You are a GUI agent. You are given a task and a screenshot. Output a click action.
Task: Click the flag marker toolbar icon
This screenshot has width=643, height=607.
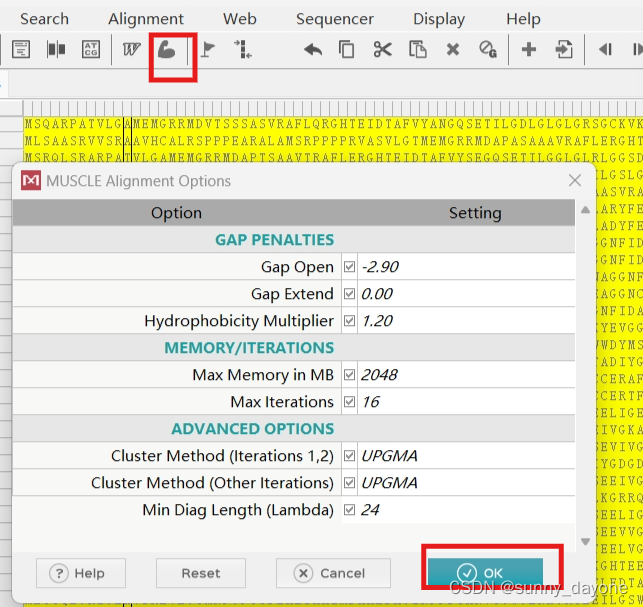(208, 50)
